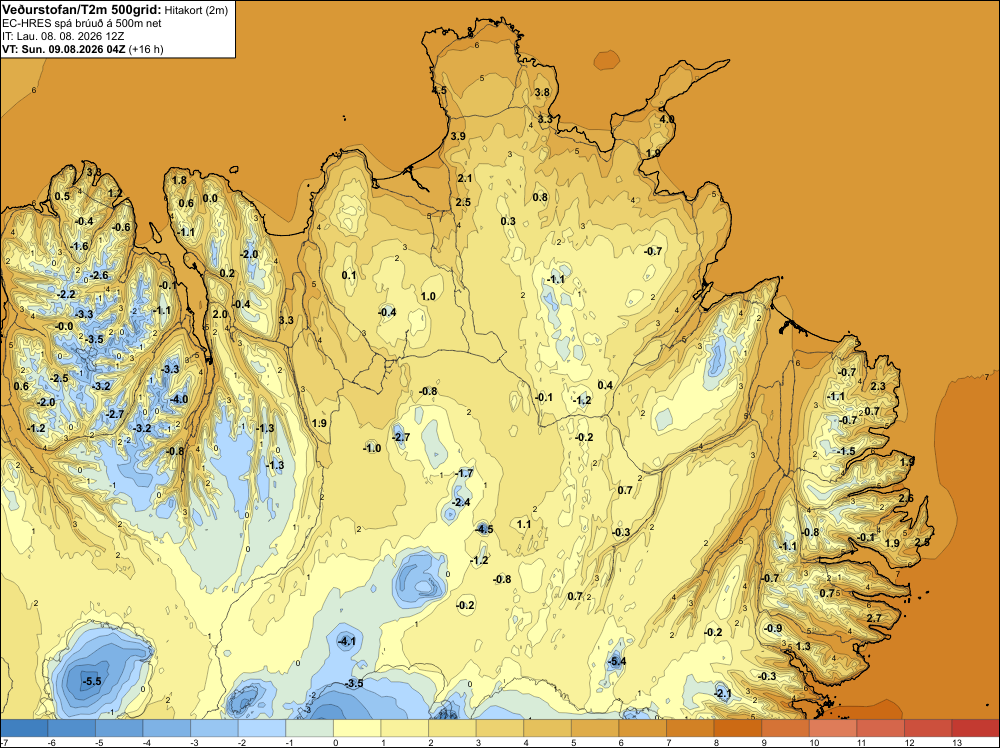
Task: Click the valid time line 'VT: Sun. 09.08.2026 04Z'
Action: click(x=64, y=49)
